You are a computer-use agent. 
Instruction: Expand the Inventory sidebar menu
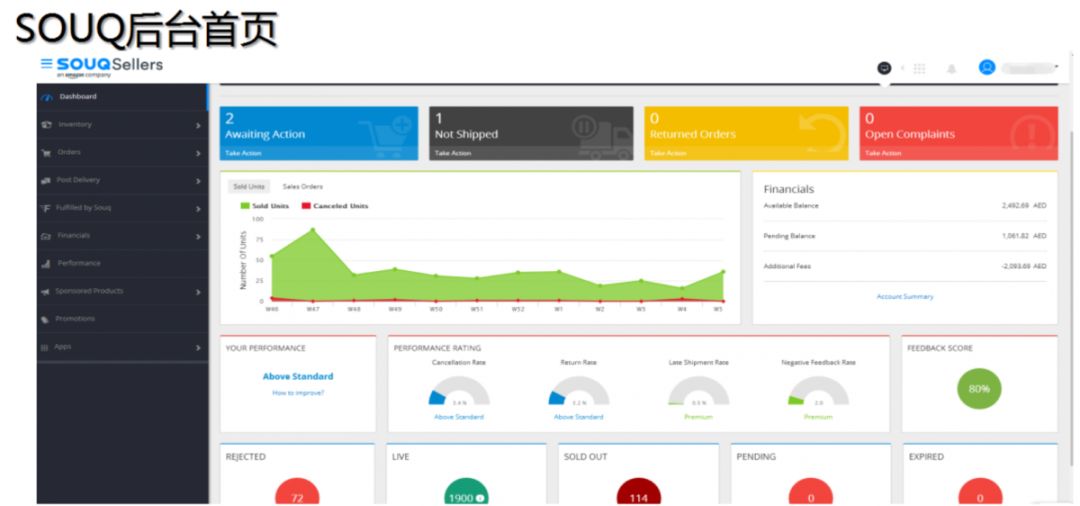[x=122, y=125]
